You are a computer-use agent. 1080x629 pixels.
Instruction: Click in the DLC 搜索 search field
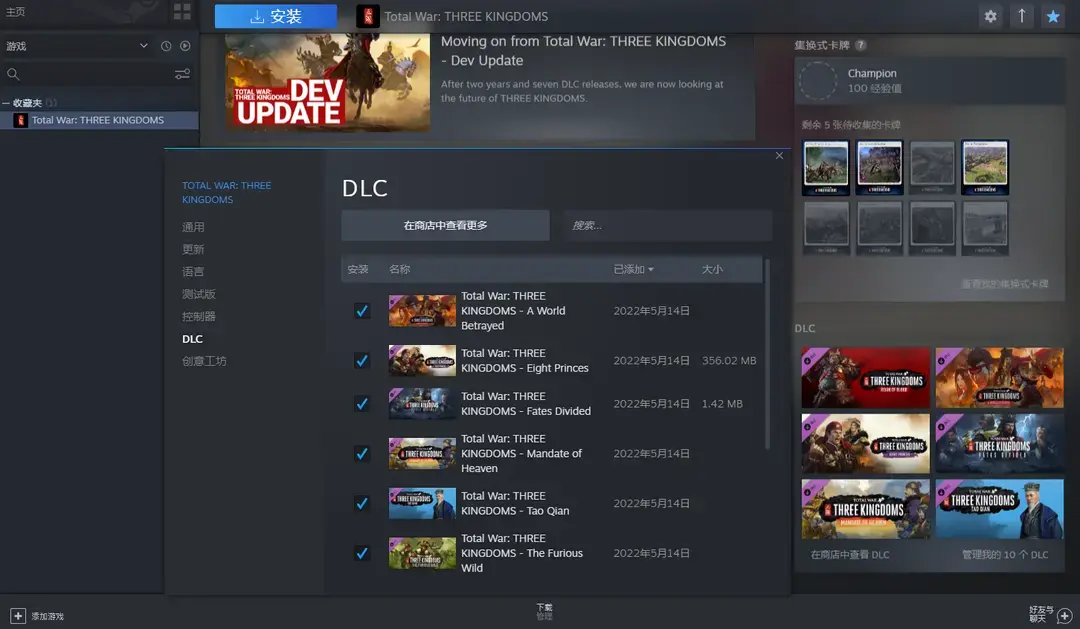pos(667,225)
